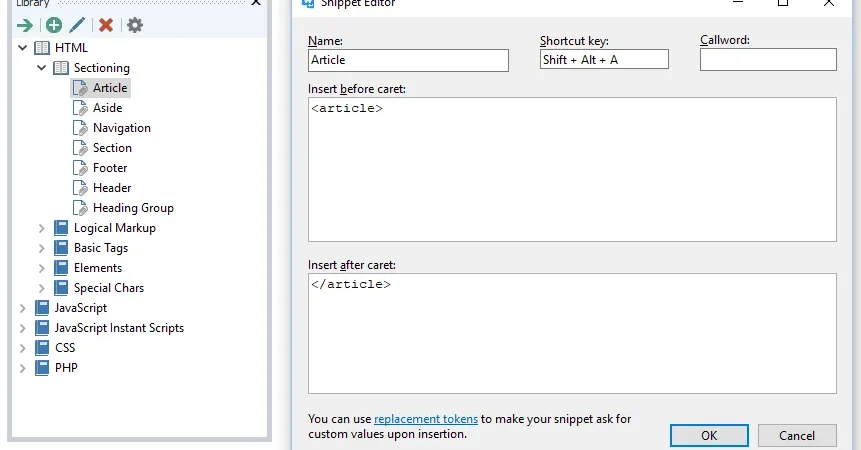Collapse the HTML library tree
This screenshot has width=861, height=450.
(23, 48)
